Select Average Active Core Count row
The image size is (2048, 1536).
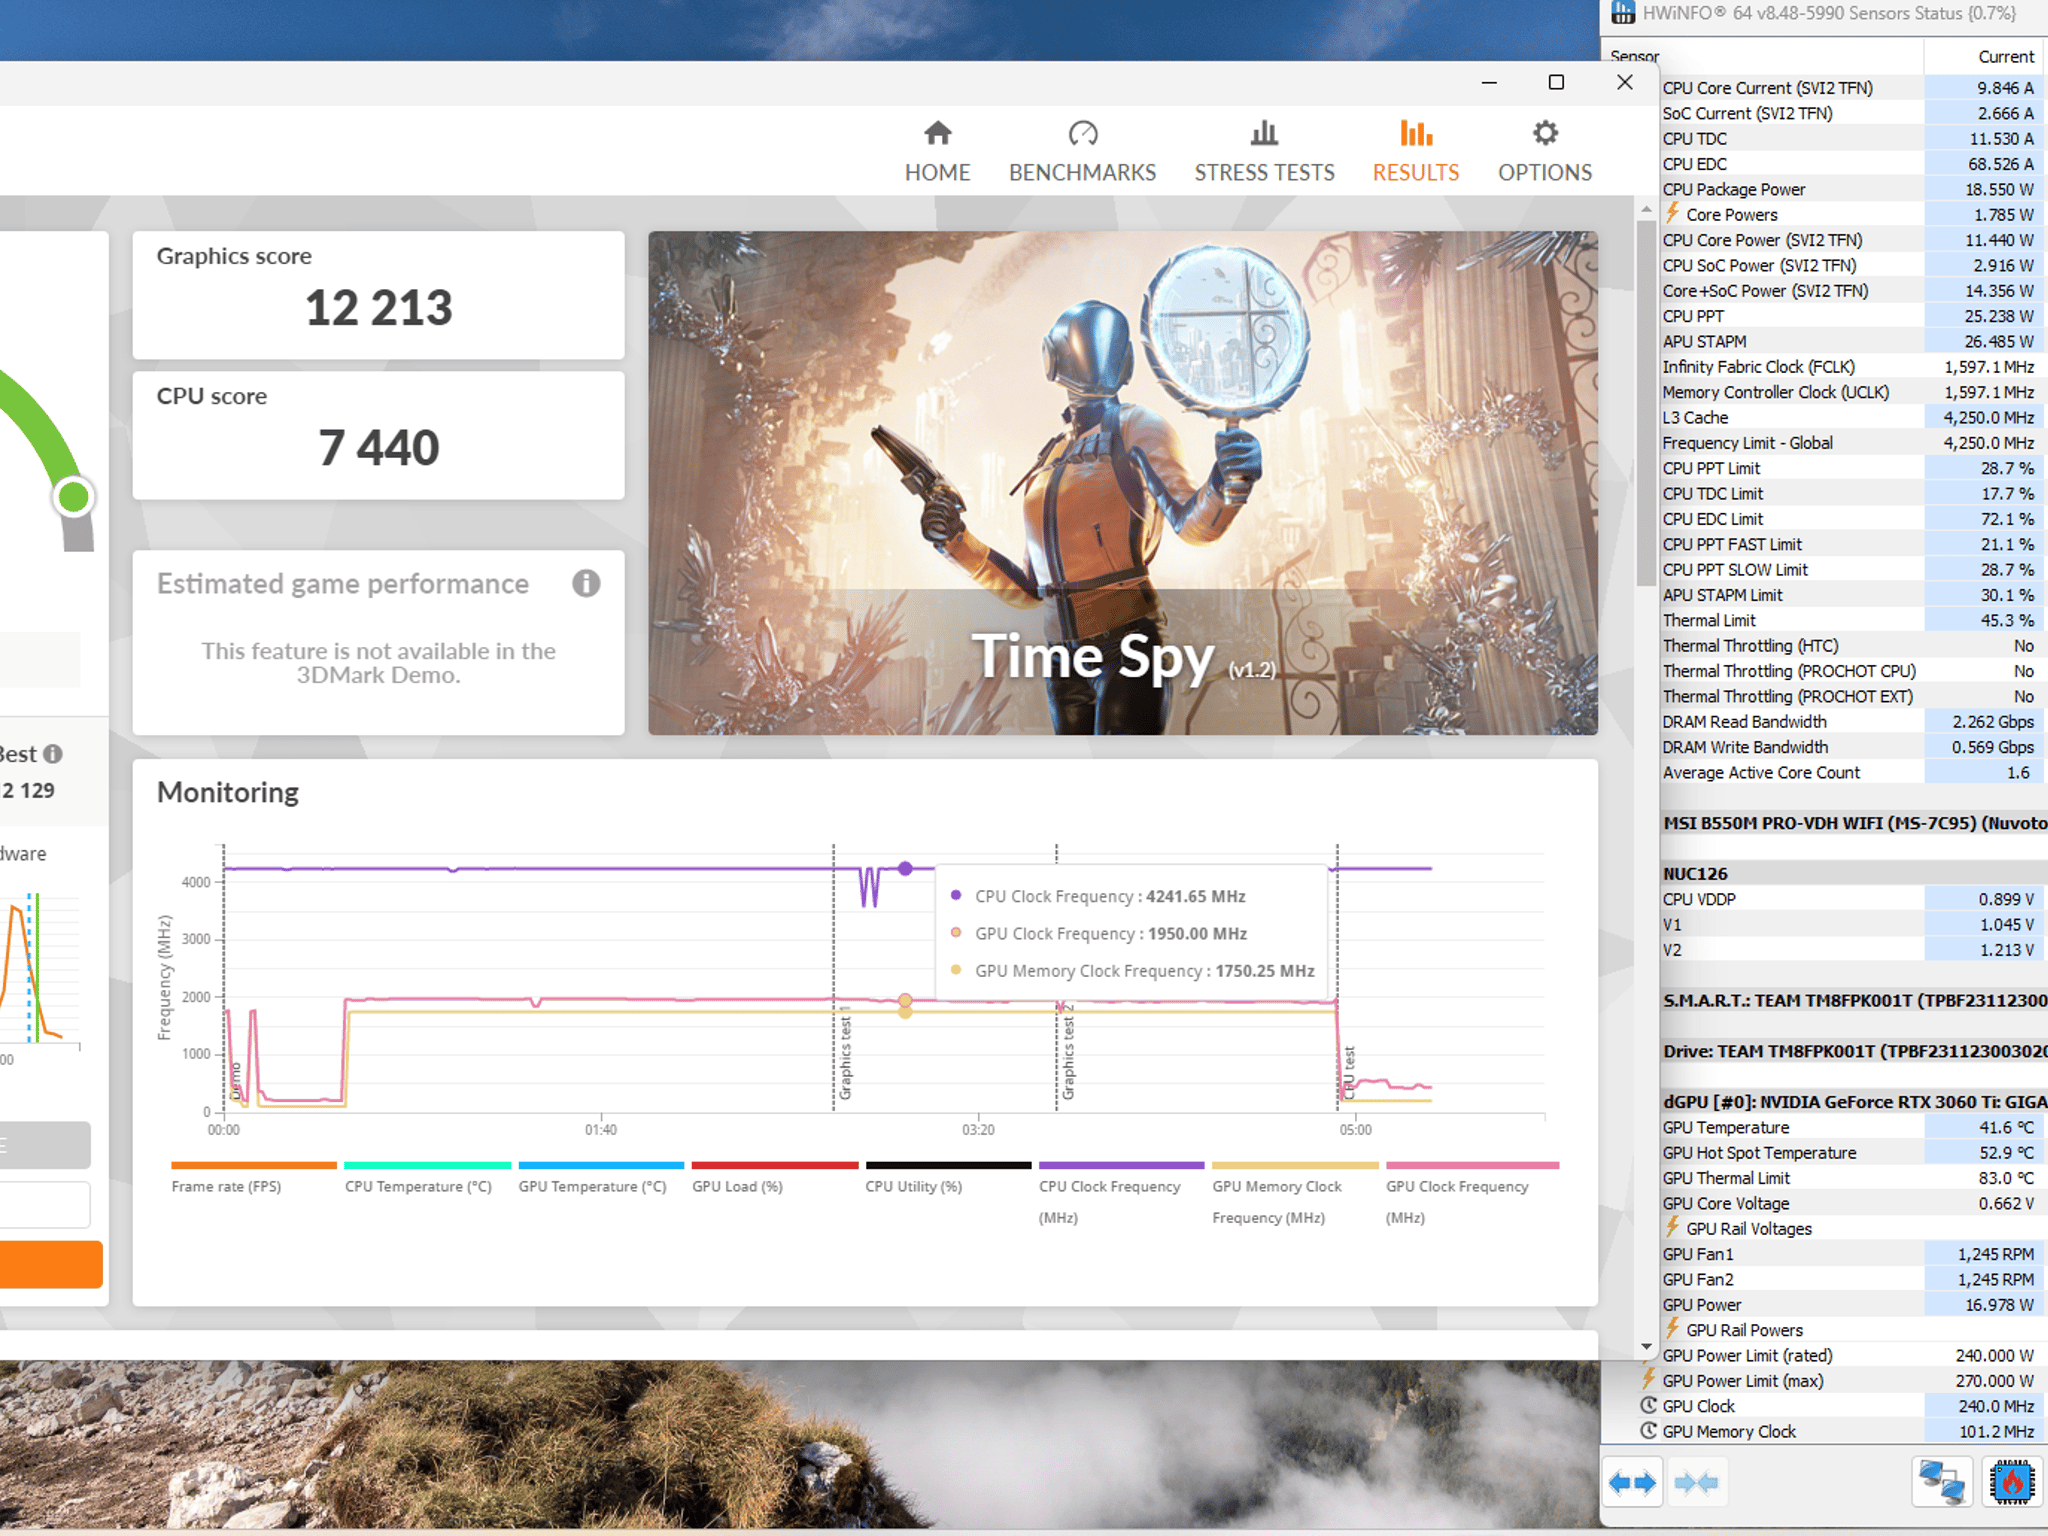click(x=1852, y=772)
